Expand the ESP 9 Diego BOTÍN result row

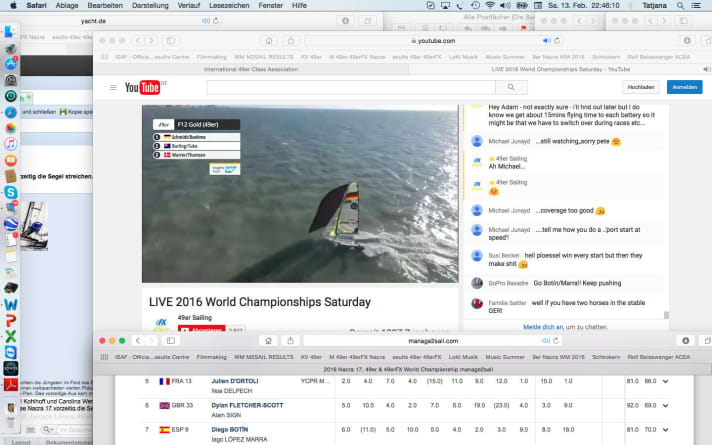[665, 430]
